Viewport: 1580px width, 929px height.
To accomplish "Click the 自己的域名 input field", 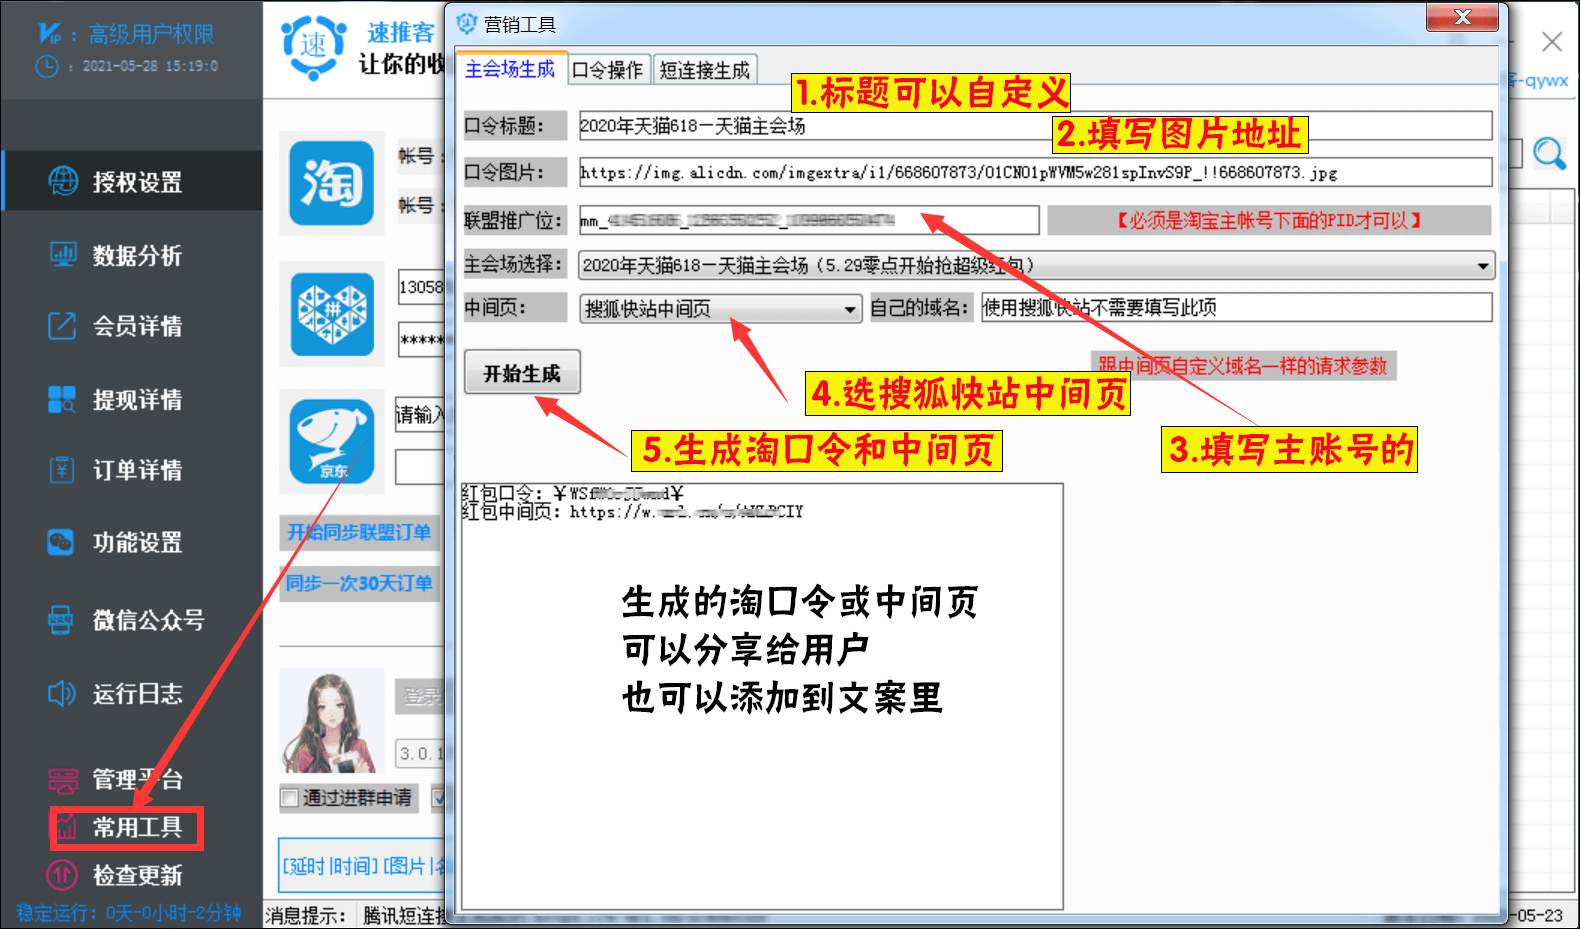I will tap(1236, 307).
